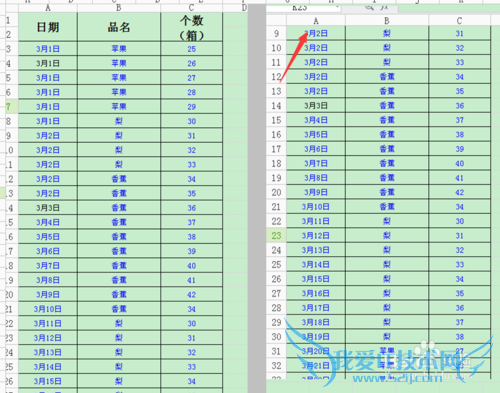500x393 pixels.
Task: Click 3月3日 date cell in left sheet
Action: pos(48,208)
